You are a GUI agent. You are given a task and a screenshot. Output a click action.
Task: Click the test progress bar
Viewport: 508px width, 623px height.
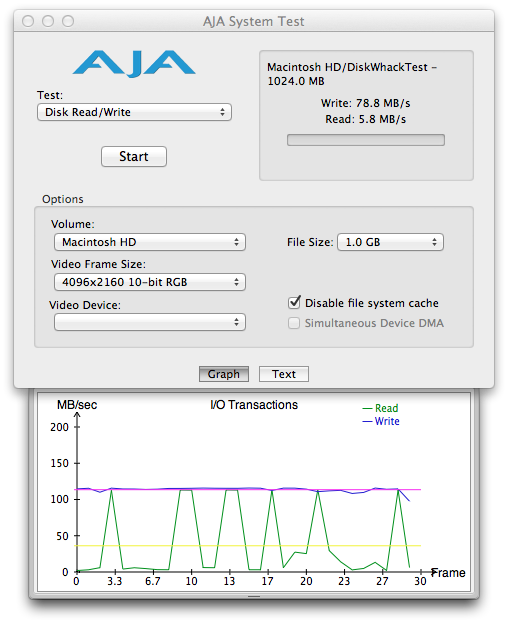pyautogui.click(x=366, y=140)
